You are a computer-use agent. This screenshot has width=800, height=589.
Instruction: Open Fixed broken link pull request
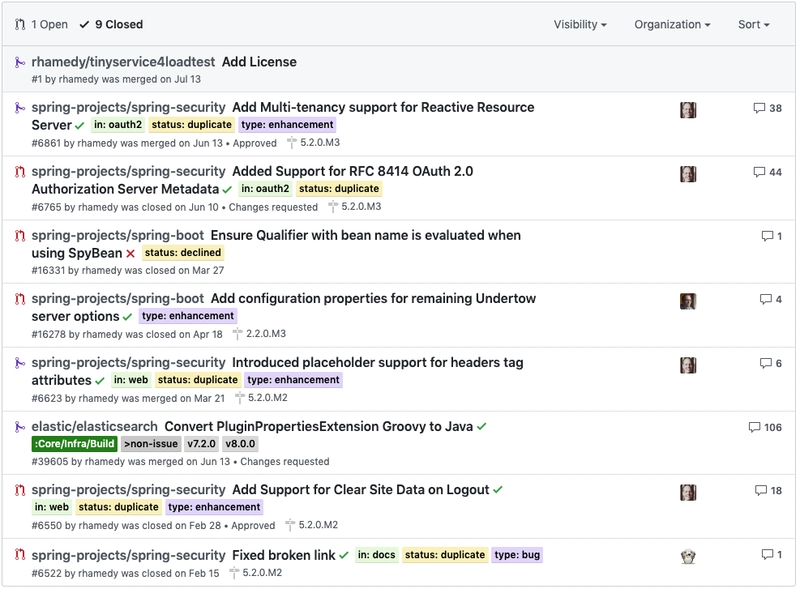(284, 555)
